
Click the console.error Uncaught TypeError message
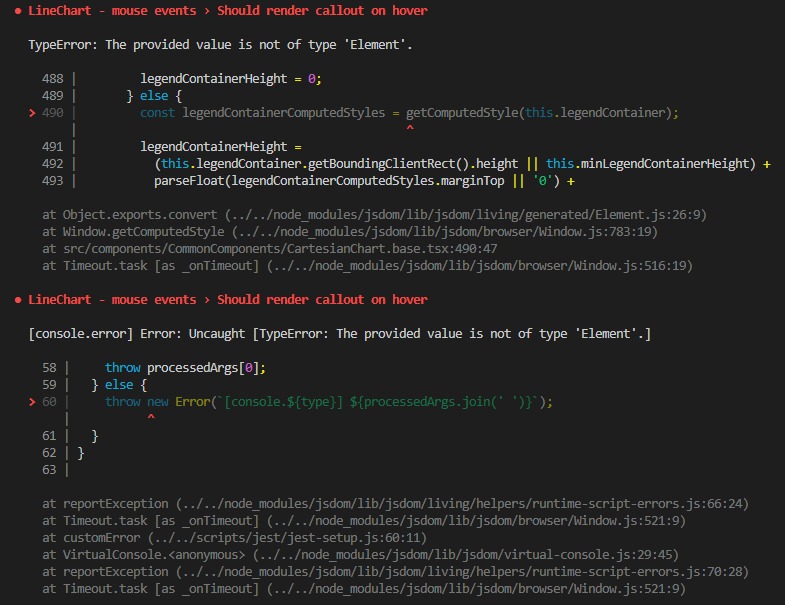(339, 334)
